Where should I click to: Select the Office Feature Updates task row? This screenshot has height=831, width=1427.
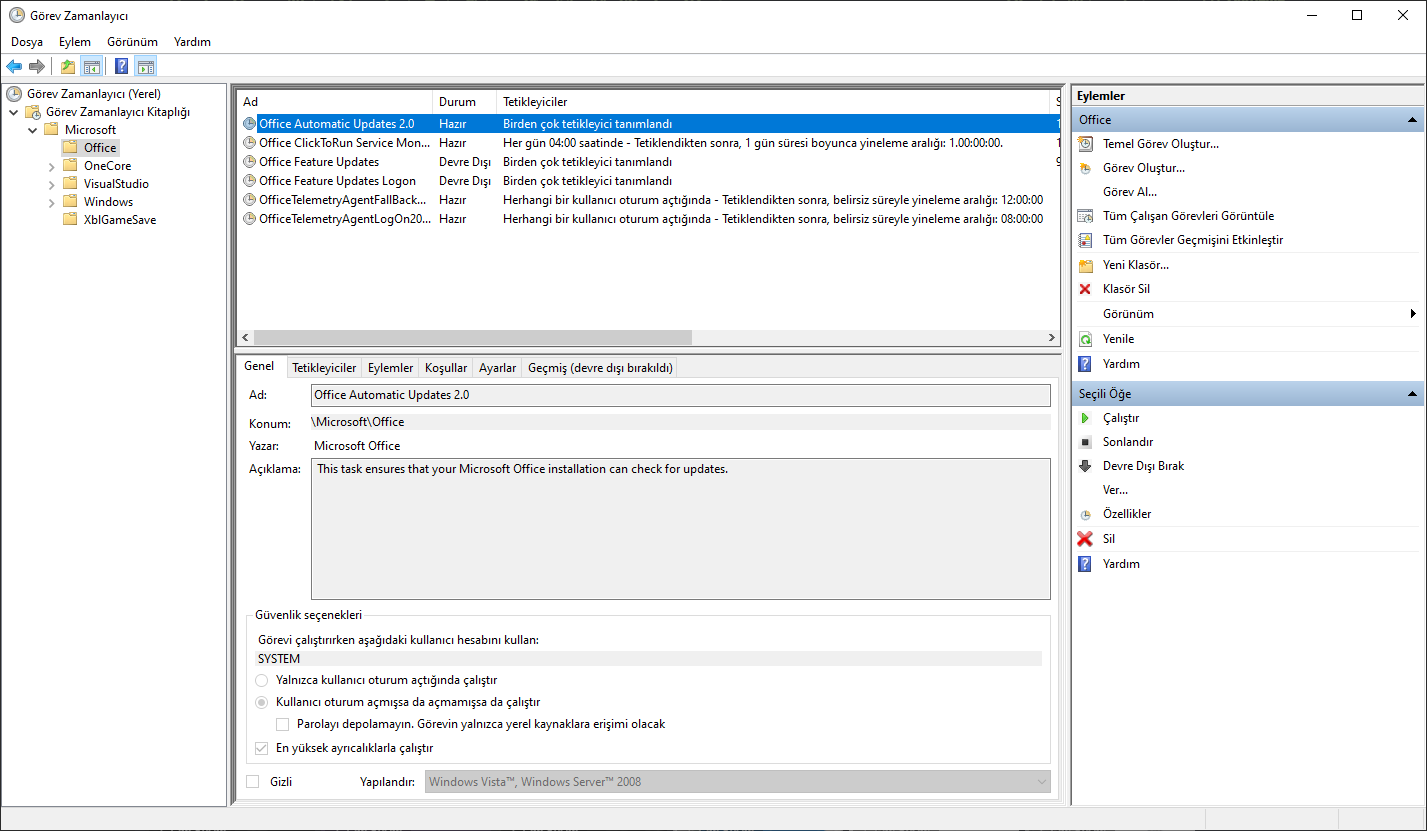(x=649, y=162)
